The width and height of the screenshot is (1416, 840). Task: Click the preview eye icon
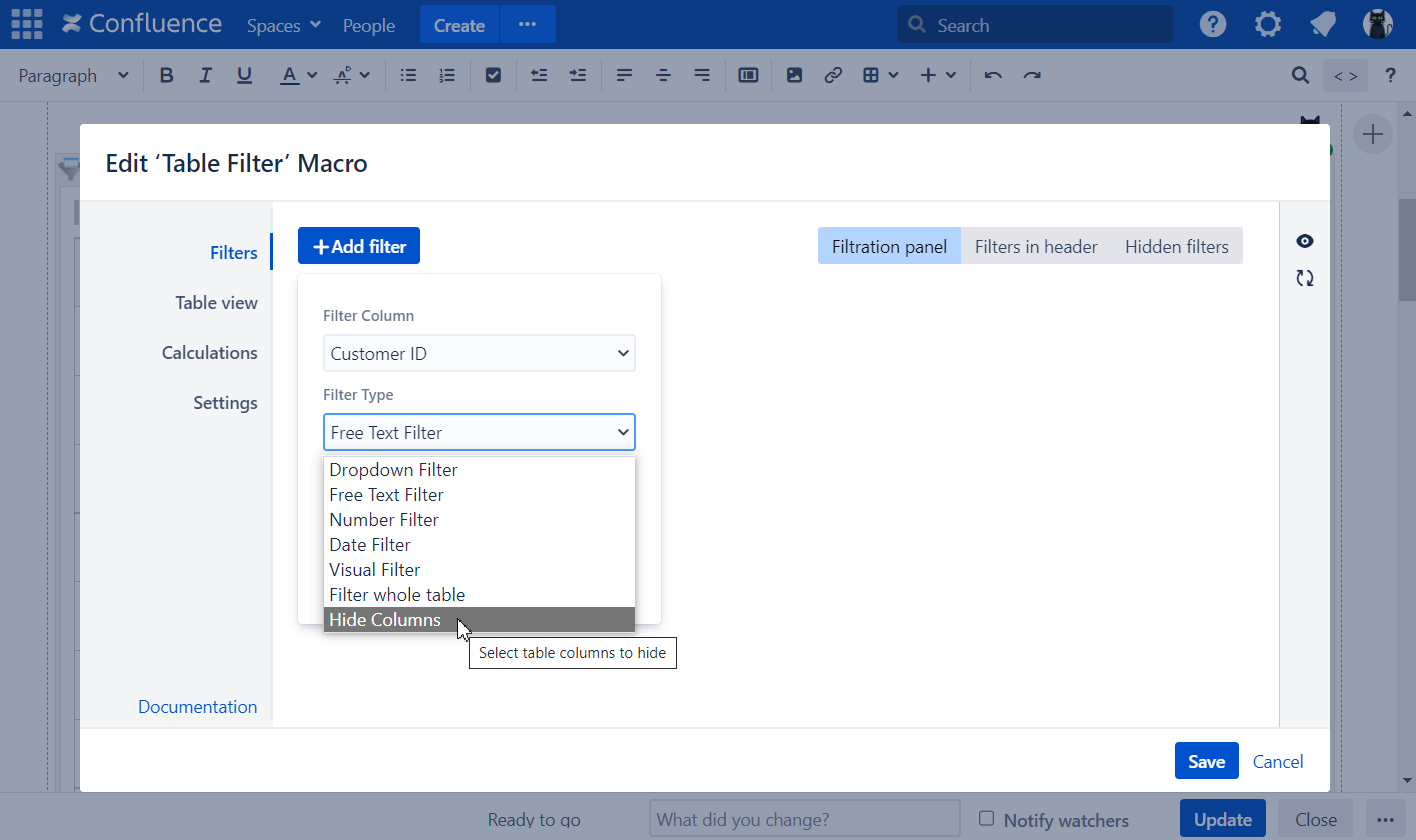point(1304,241)
